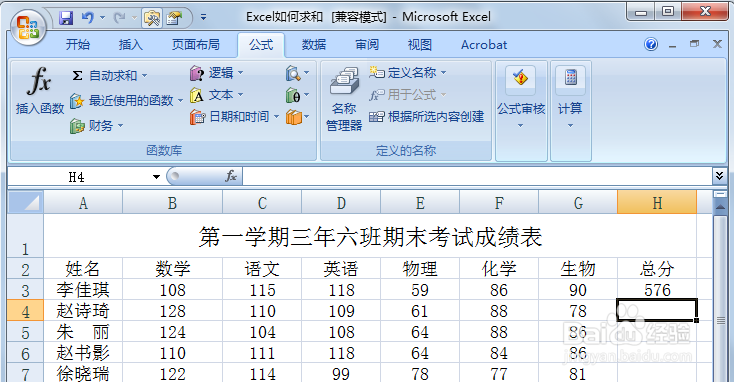Switch to the 开始 Home tab
The width and height of the screenshot is (734, 382).
[78, 44]
